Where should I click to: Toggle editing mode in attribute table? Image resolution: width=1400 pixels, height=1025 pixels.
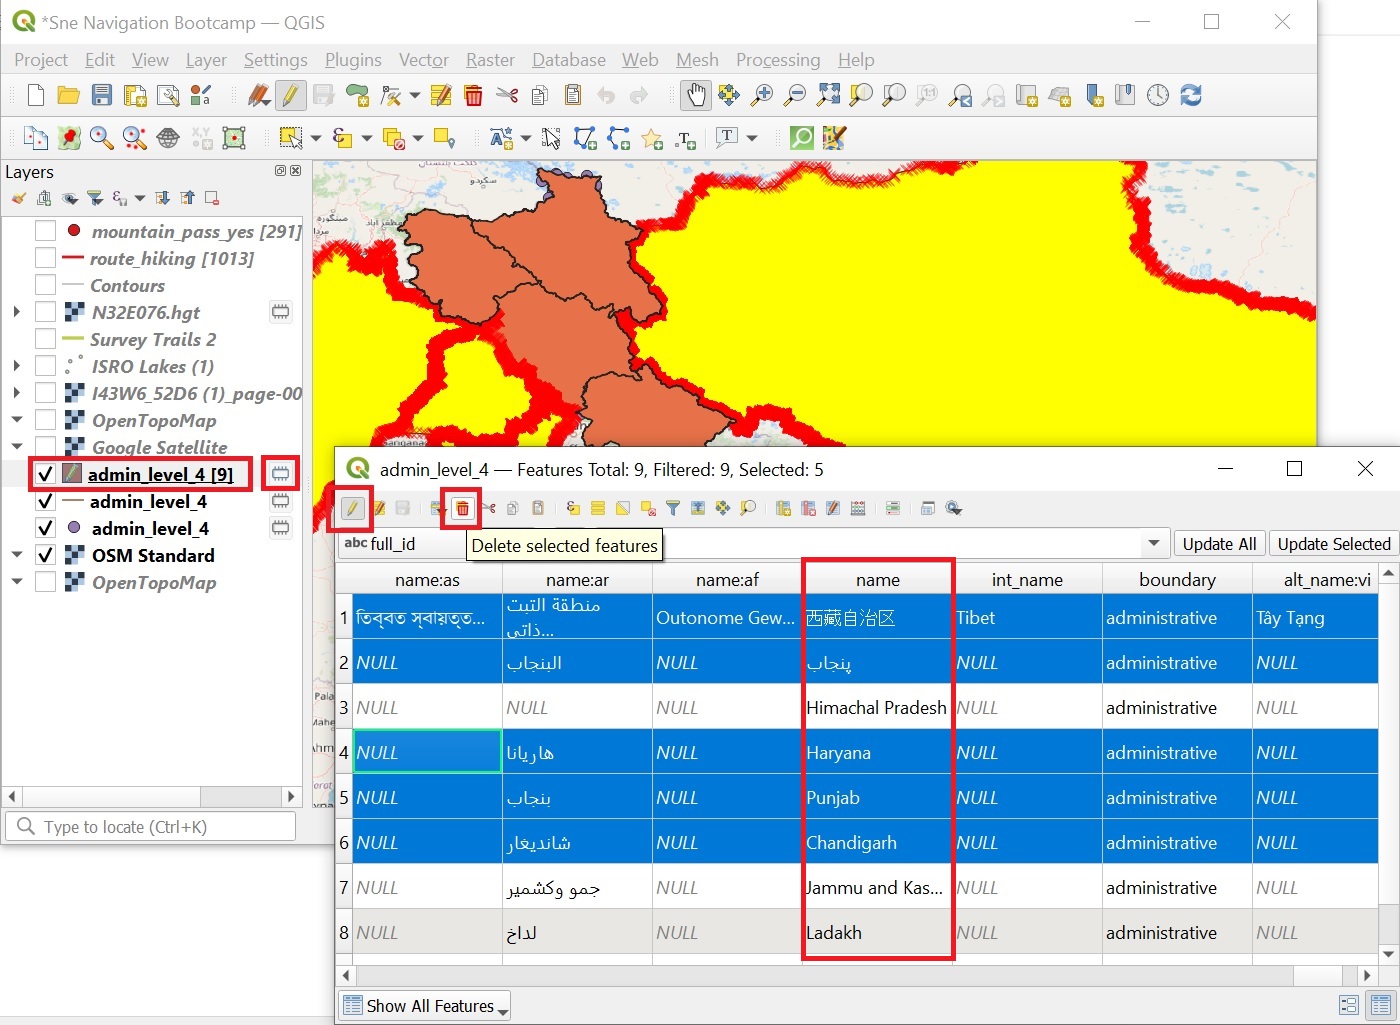[x=352, y=508]
